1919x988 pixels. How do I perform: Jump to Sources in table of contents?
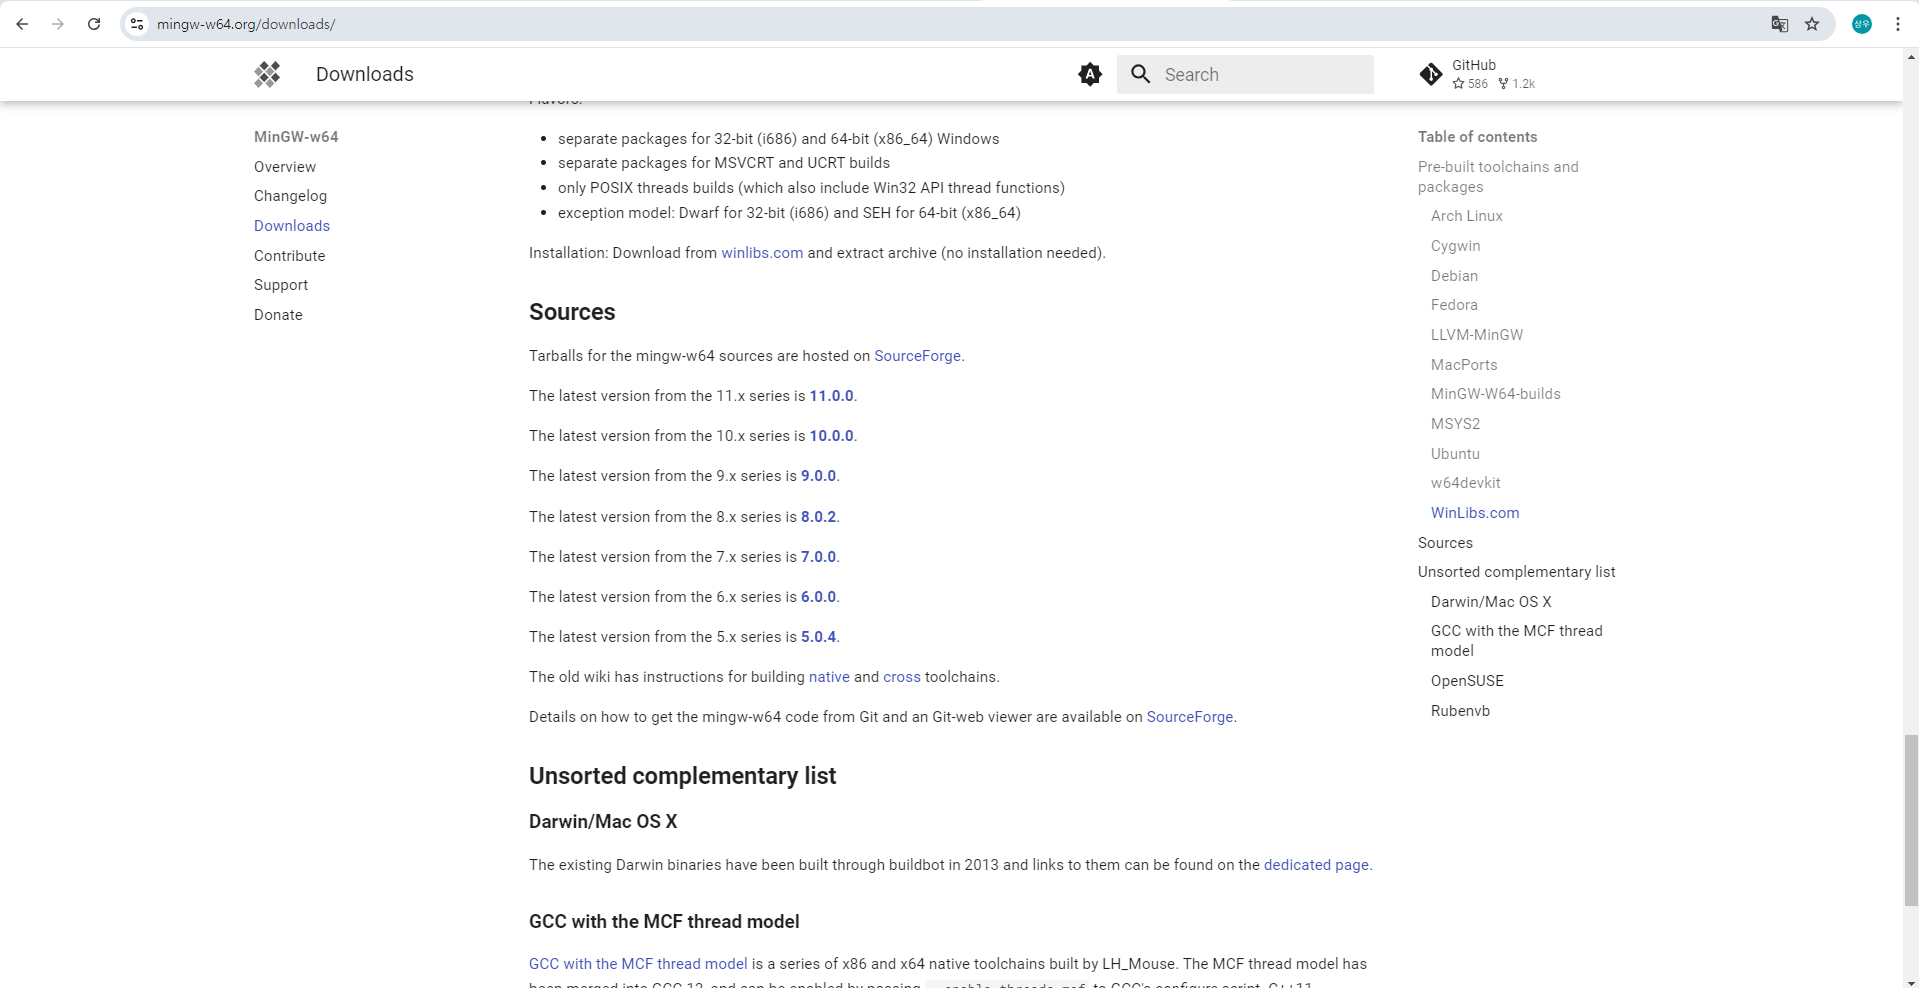tap(1445, 543)
